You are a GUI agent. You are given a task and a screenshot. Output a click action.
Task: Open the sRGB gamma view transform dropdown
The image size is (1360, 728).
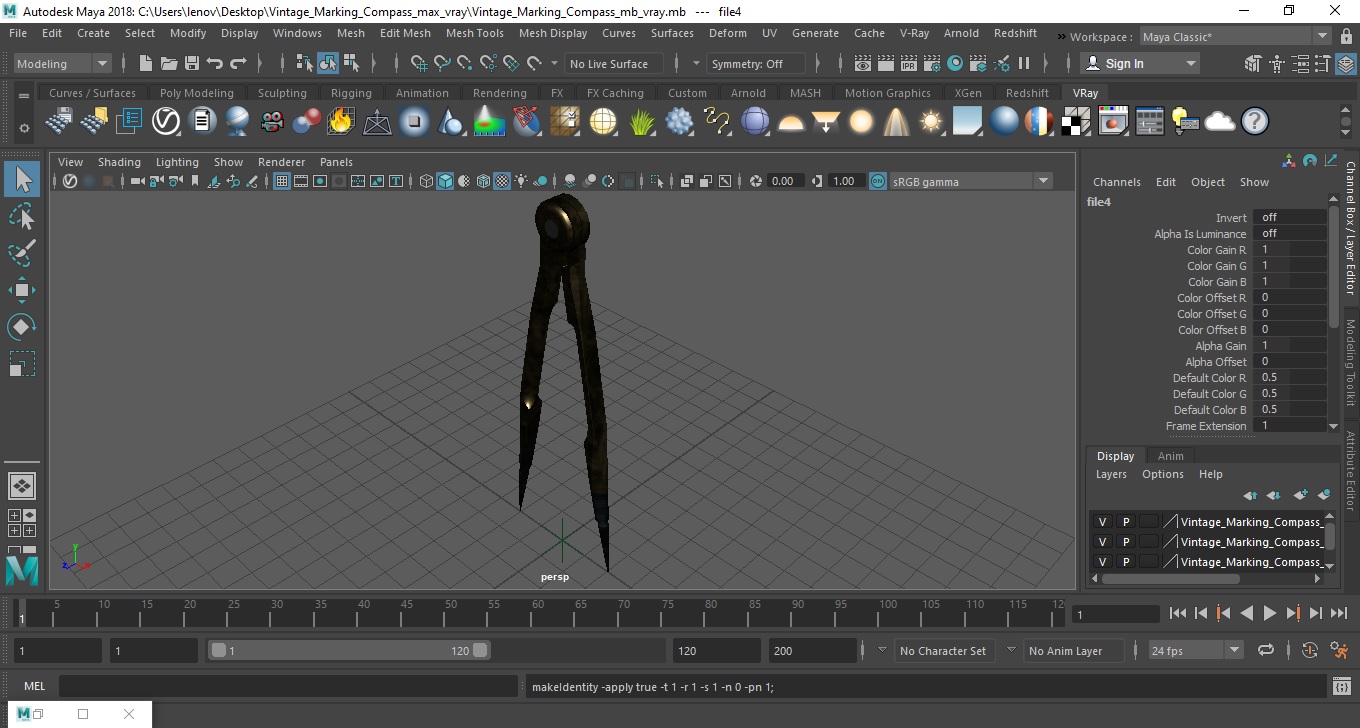click(x=971, y=181)
